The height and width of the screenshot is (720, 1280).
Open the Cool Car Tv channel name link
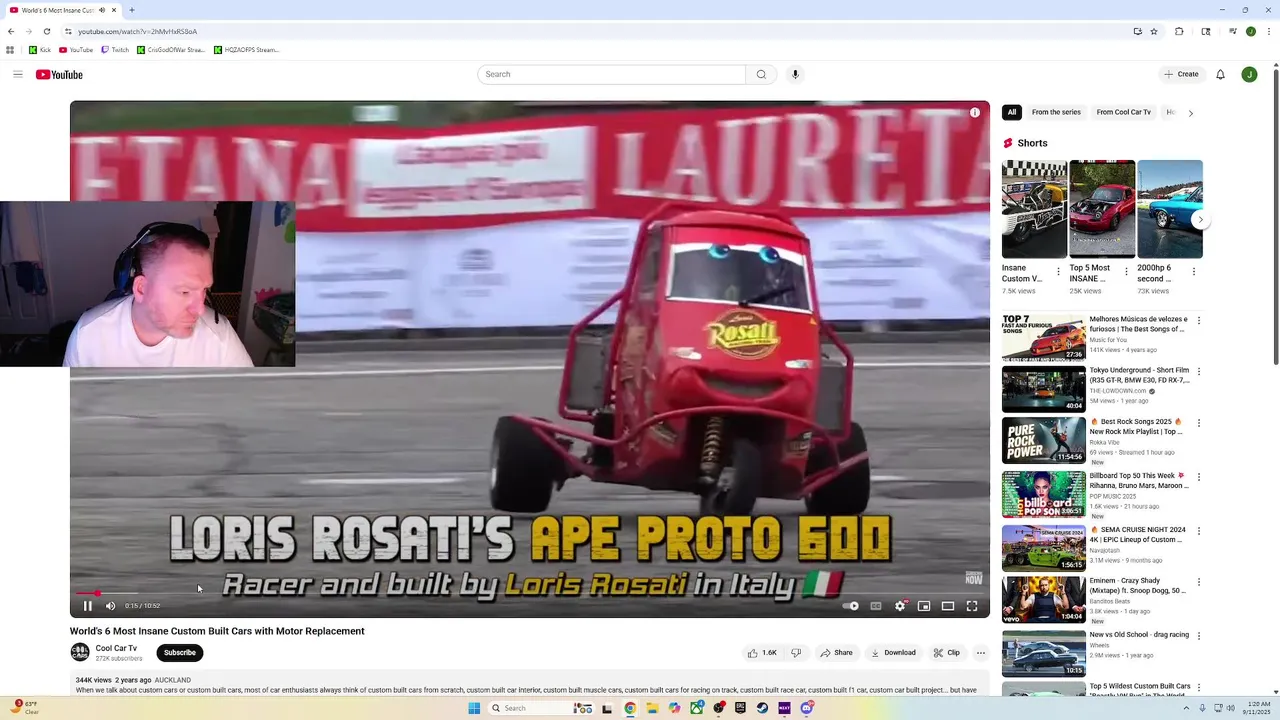click(116, 648)
